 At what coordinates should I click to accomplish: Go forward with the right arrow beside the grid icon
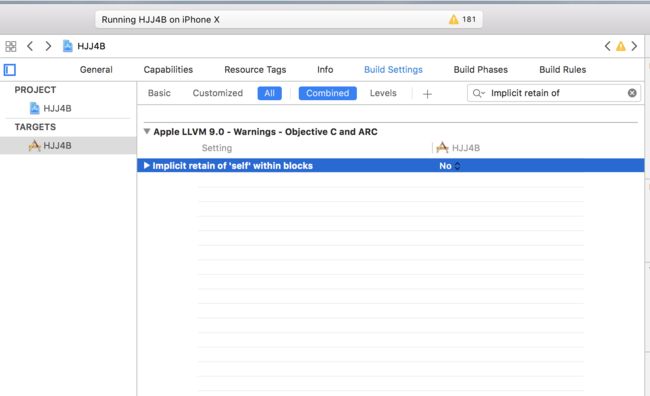click(48, 46)
